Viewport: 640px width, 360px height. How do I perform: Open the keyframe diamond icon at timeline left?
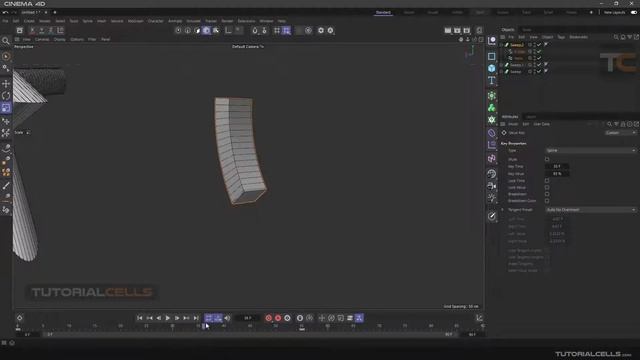[x=19, y=318]
